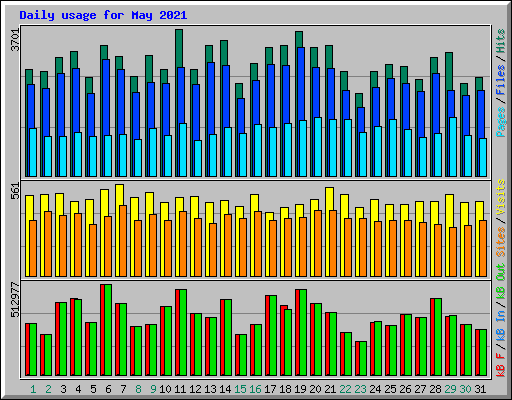Click day 12 on the x-axis
The height and width of the screenshot is (400, 512).
[195, 389]
